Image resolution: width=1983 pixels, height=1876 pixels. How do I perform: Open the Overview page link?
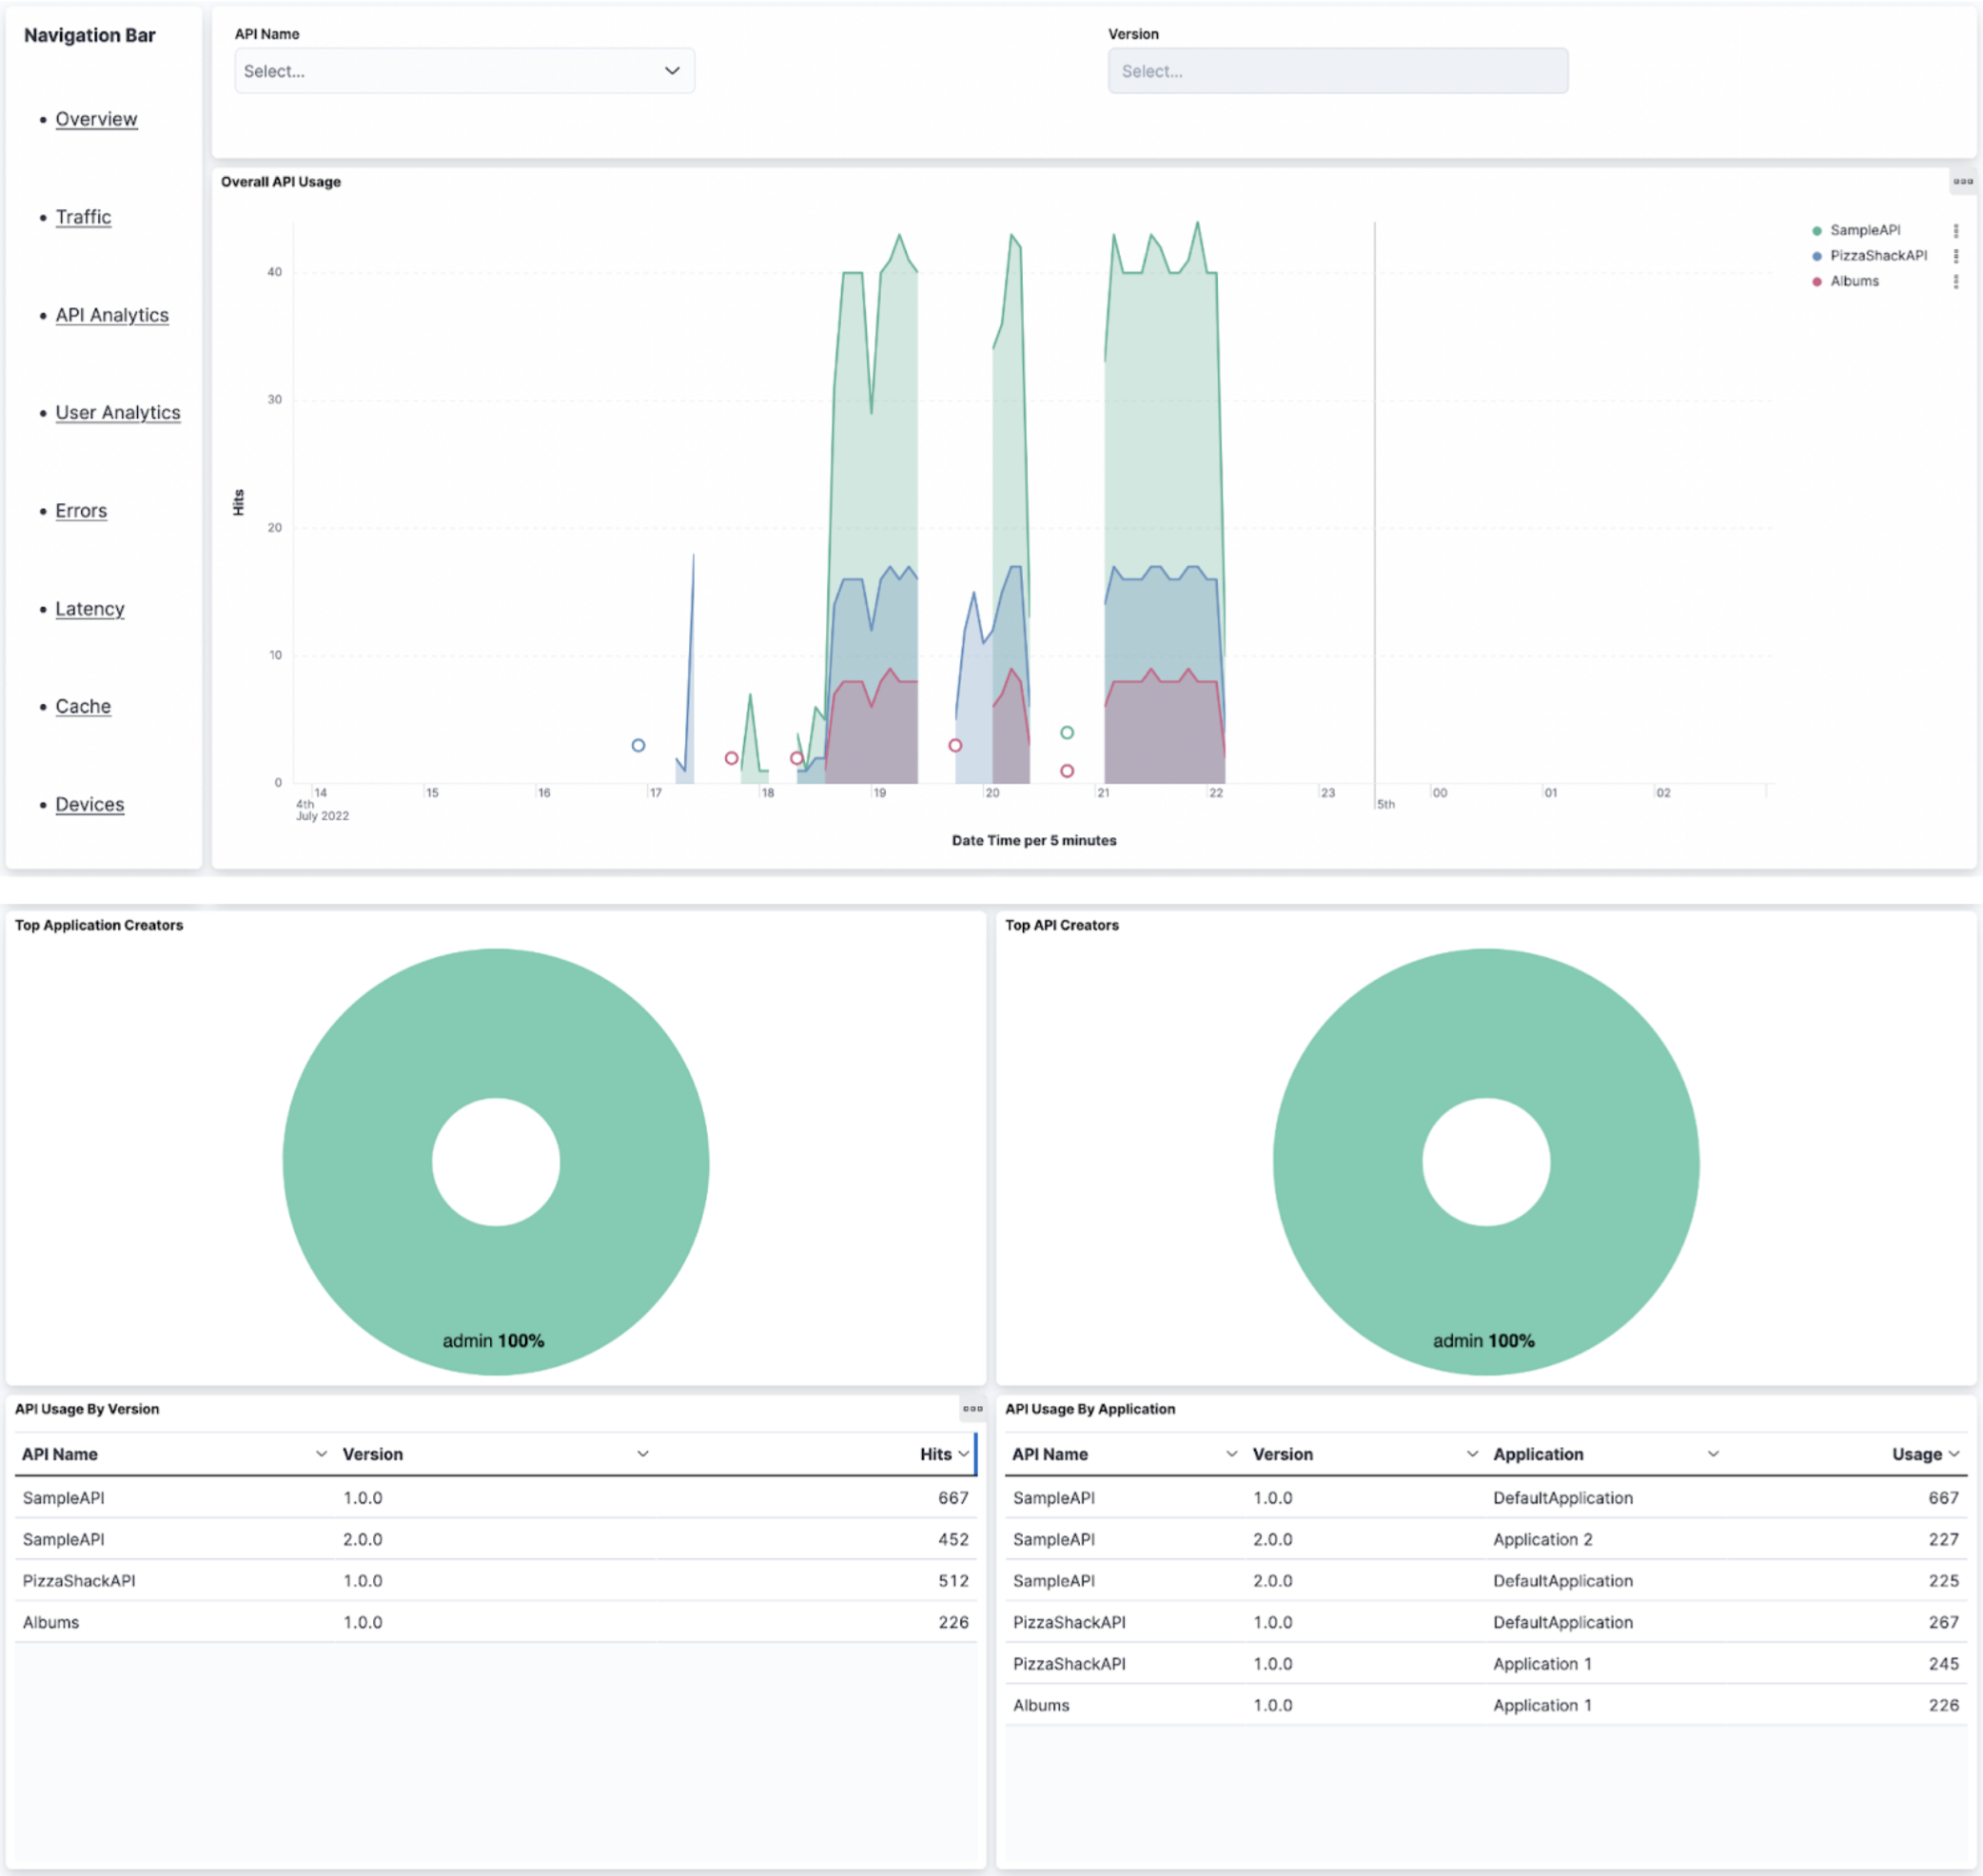coord(96,118)
